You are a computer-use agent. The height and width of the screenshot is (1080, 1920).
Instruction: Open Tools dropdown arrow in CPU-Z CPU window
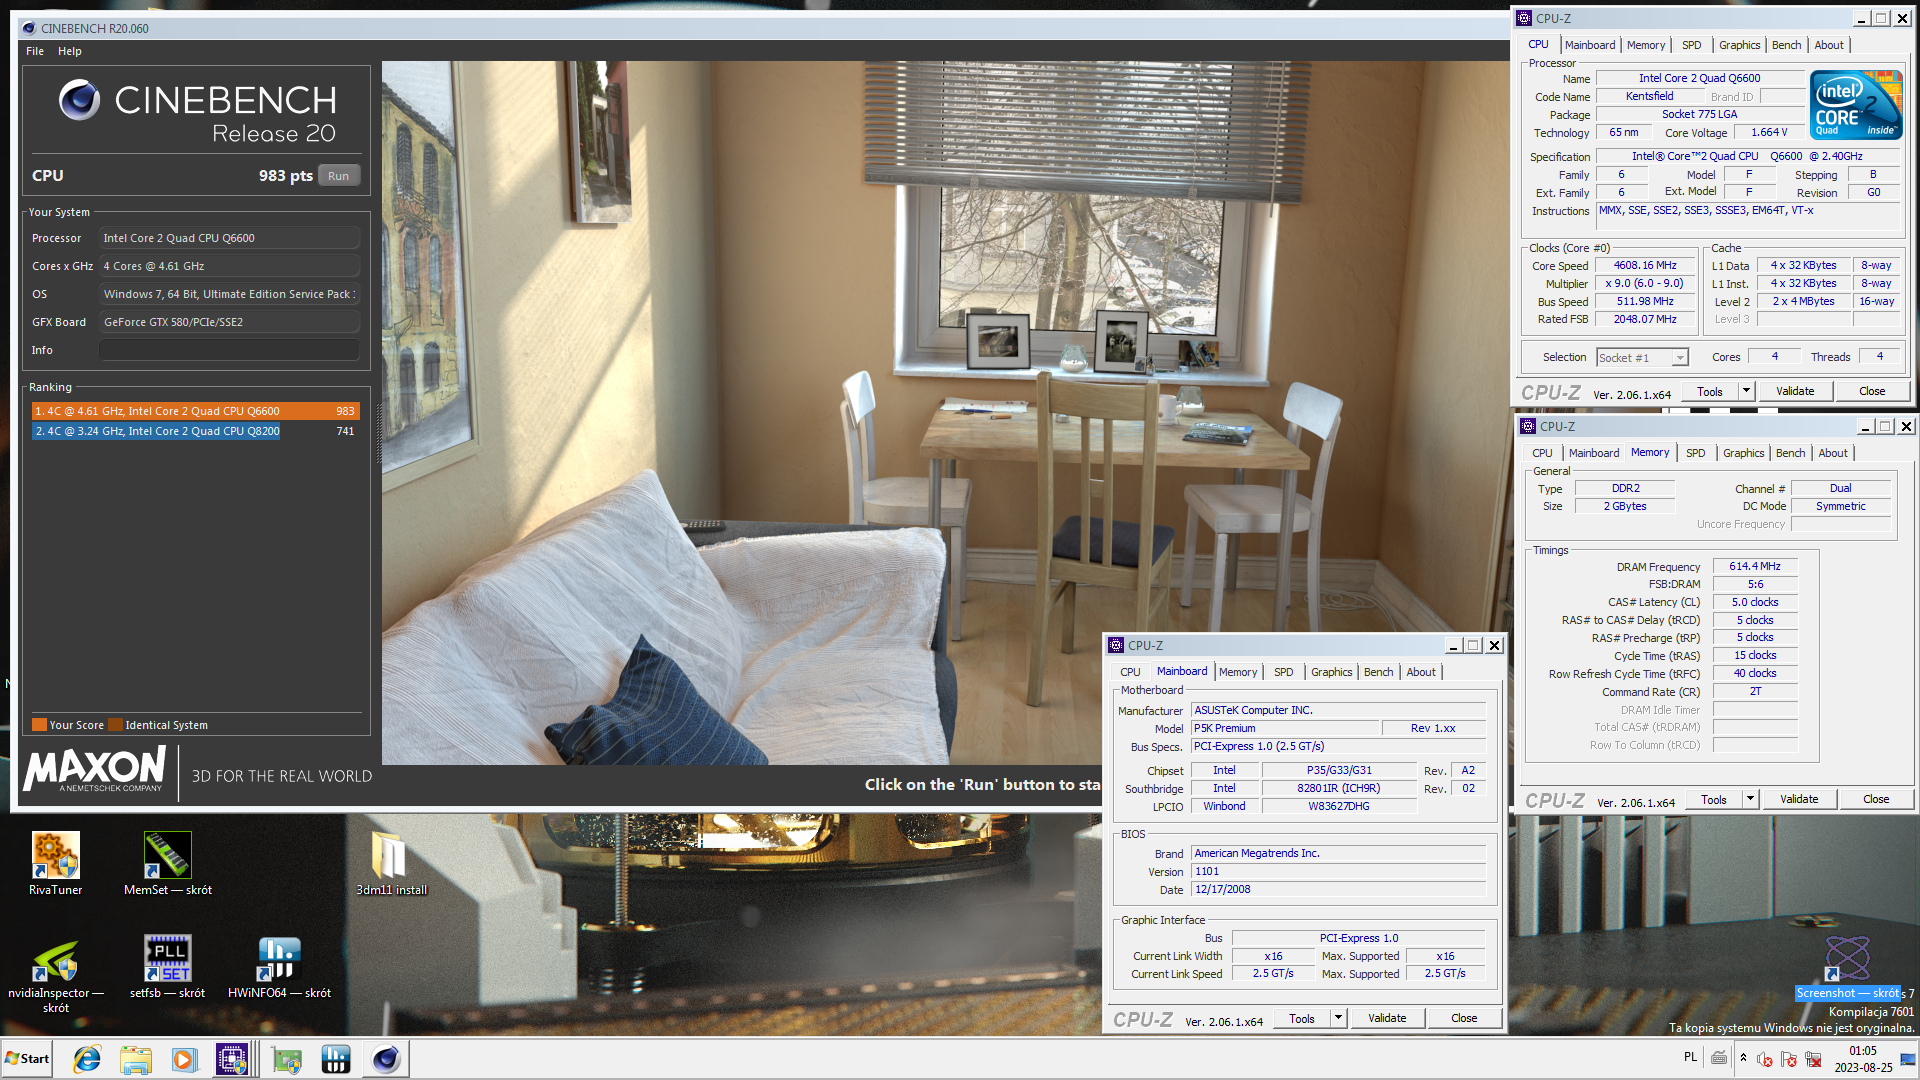coord(1747,391)
